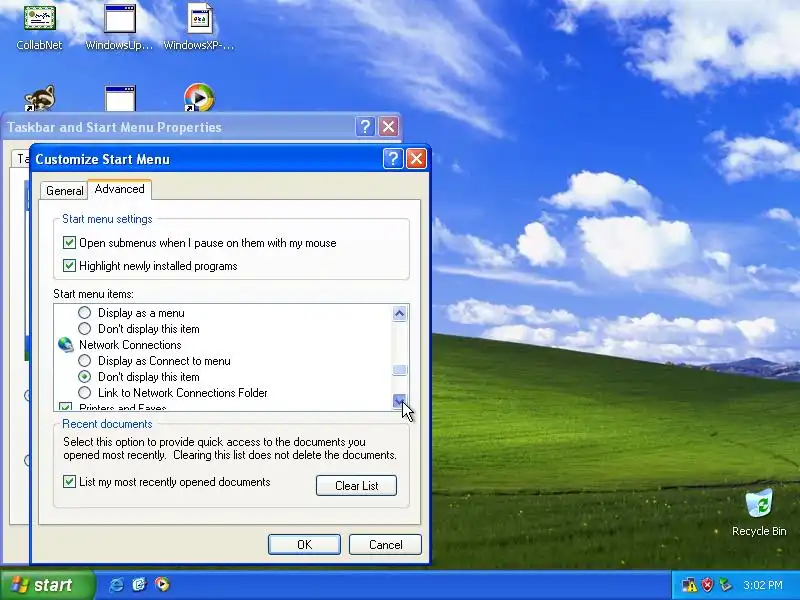Select the WindowsXP-... desktop icon

(199, 27)
